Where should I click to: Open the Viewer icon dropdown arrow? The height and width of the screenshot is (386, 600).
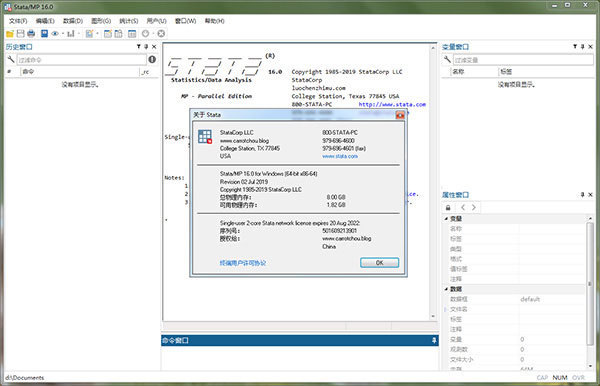tap(62, 34)
